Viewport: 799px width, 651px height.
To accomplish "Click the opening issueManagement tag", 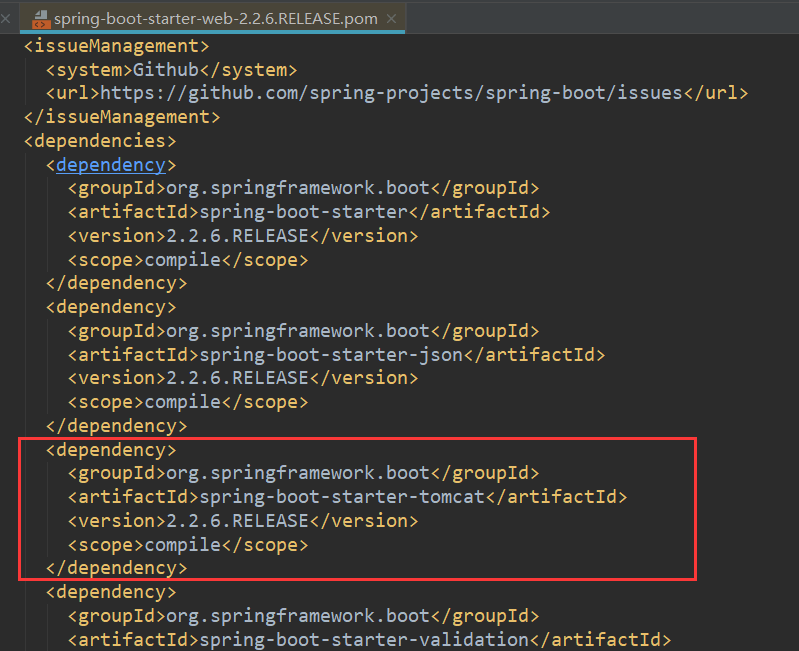I will coord(117,46).
